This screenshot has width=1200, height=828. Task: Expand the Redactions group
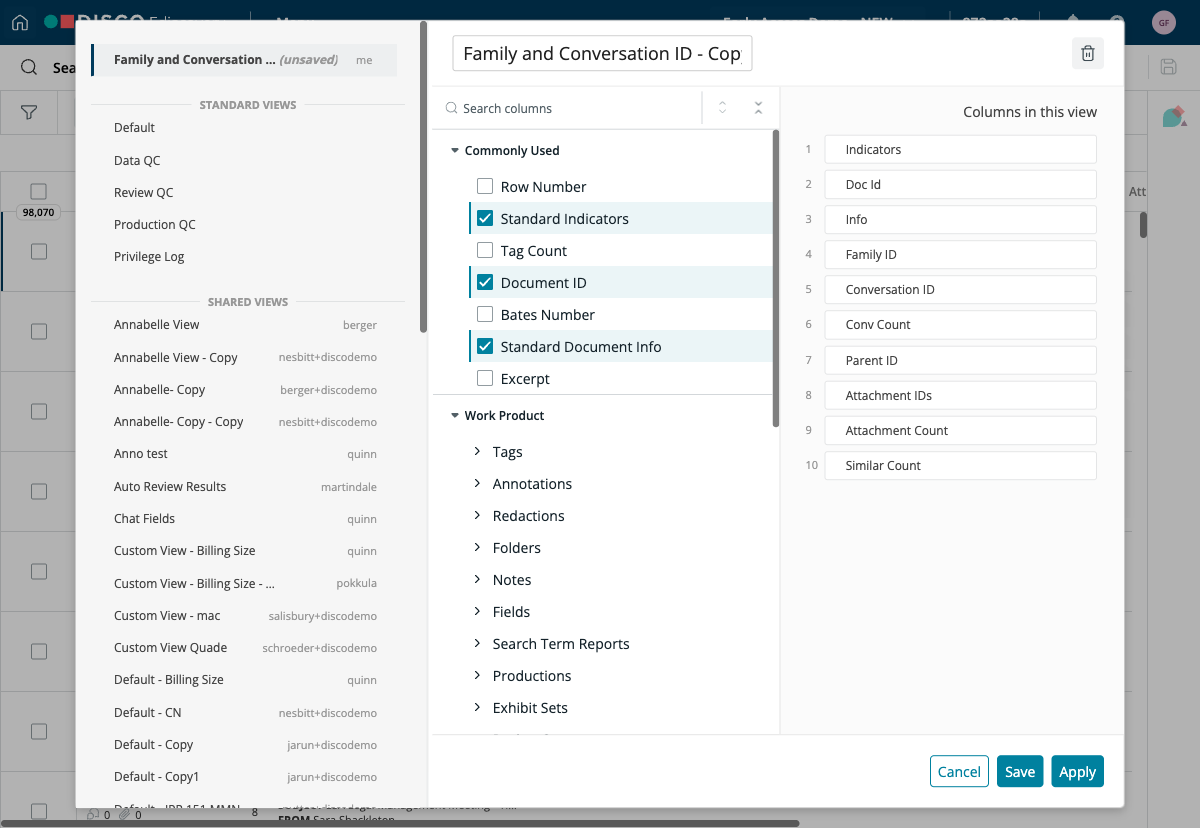[477, 516]
